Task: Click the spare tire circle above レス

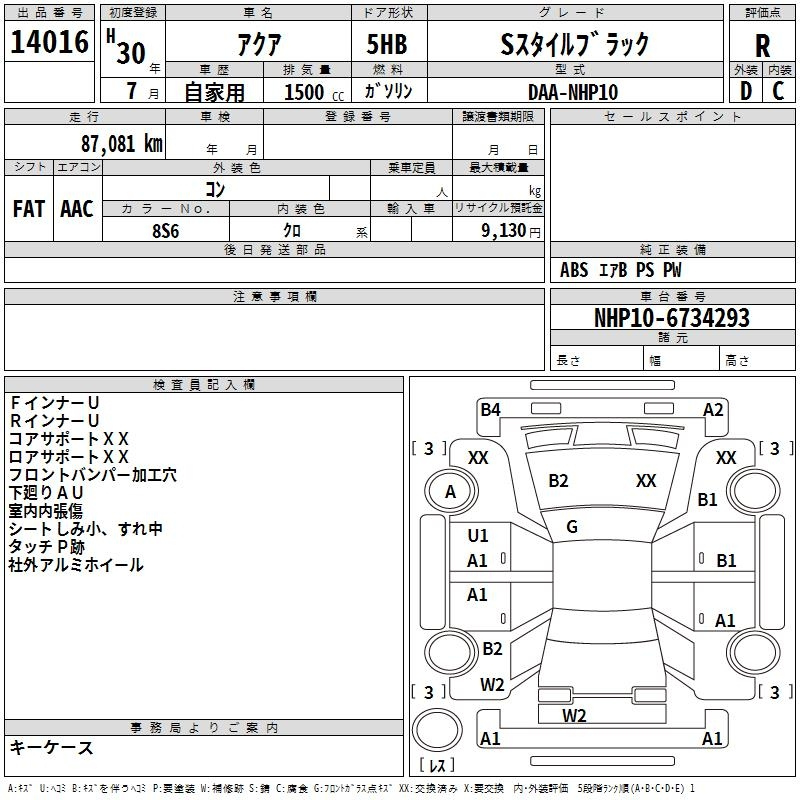Action: pos(437,730)
